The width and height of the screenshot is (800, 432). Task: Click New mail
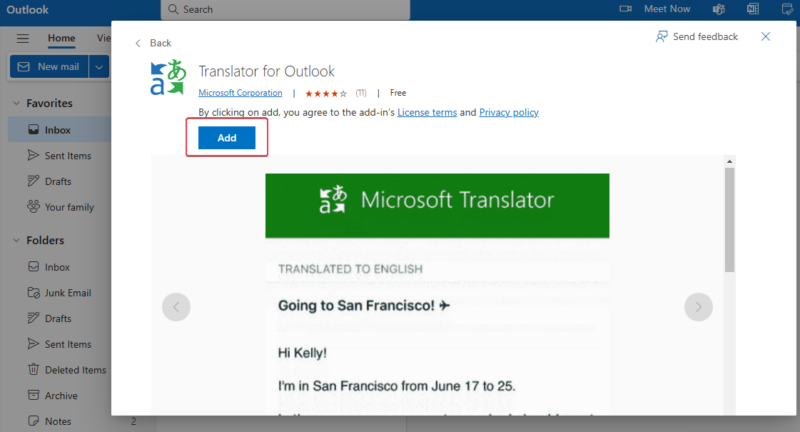pos(49,67)
